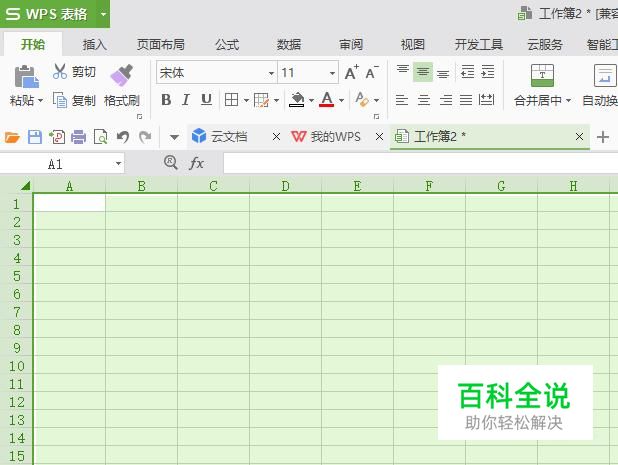The width and height of the screenshot is (618, 465).
Task: Switch to the 云文档 document tab
Action: pyautogui.click(x=228, y=137)
